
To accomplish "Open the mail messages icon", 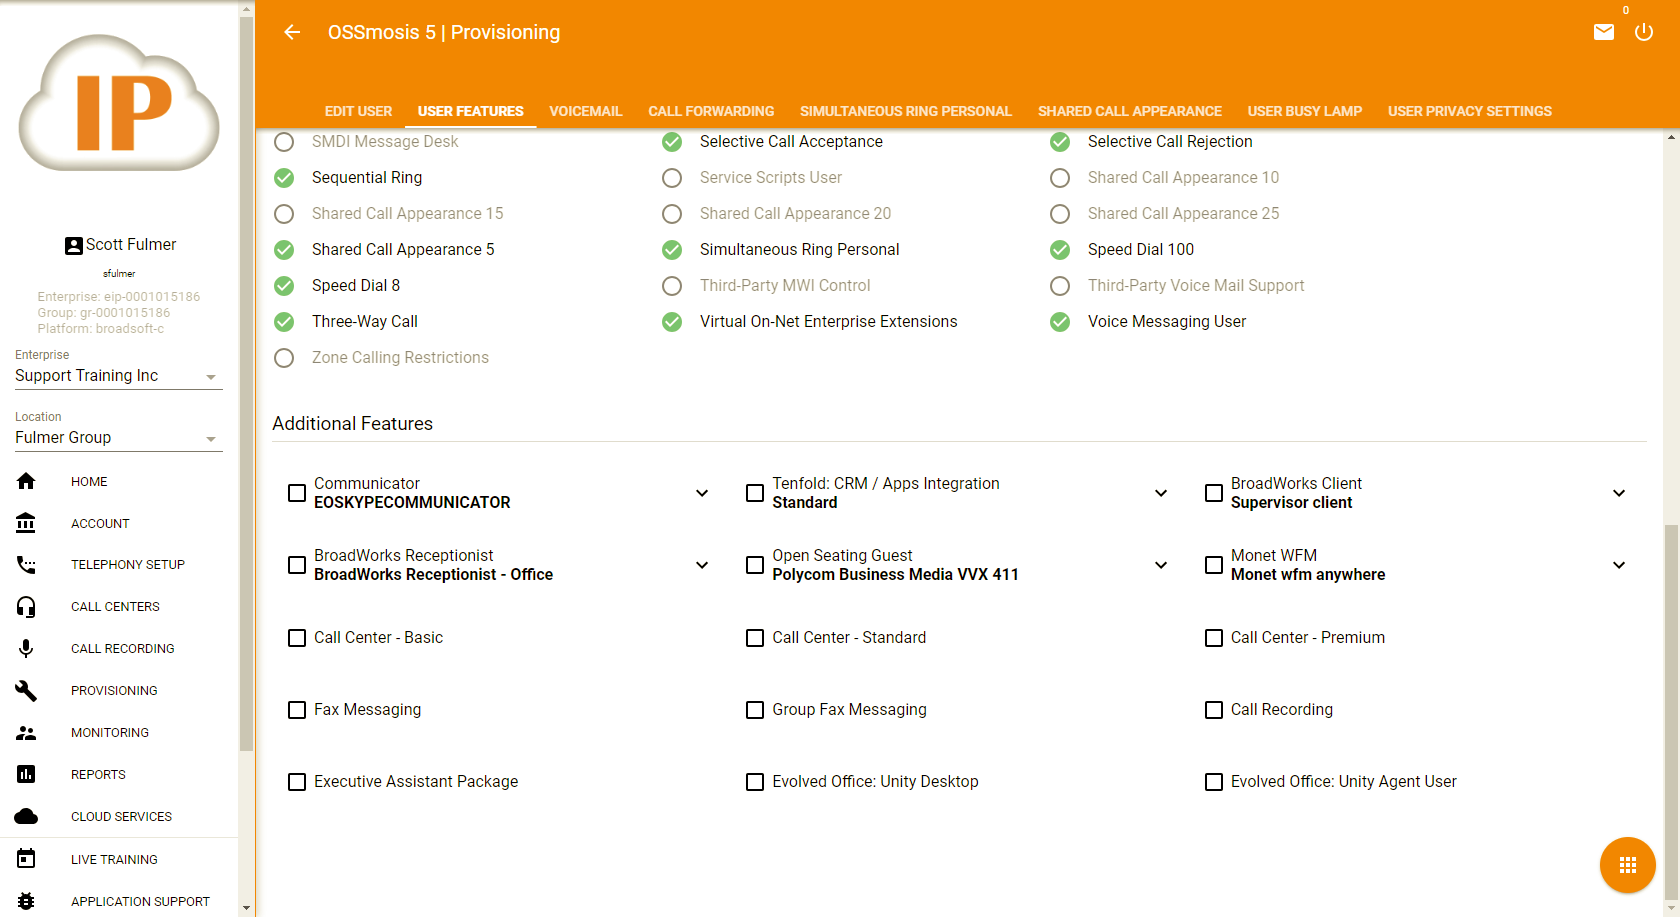I will (1604, 32).
